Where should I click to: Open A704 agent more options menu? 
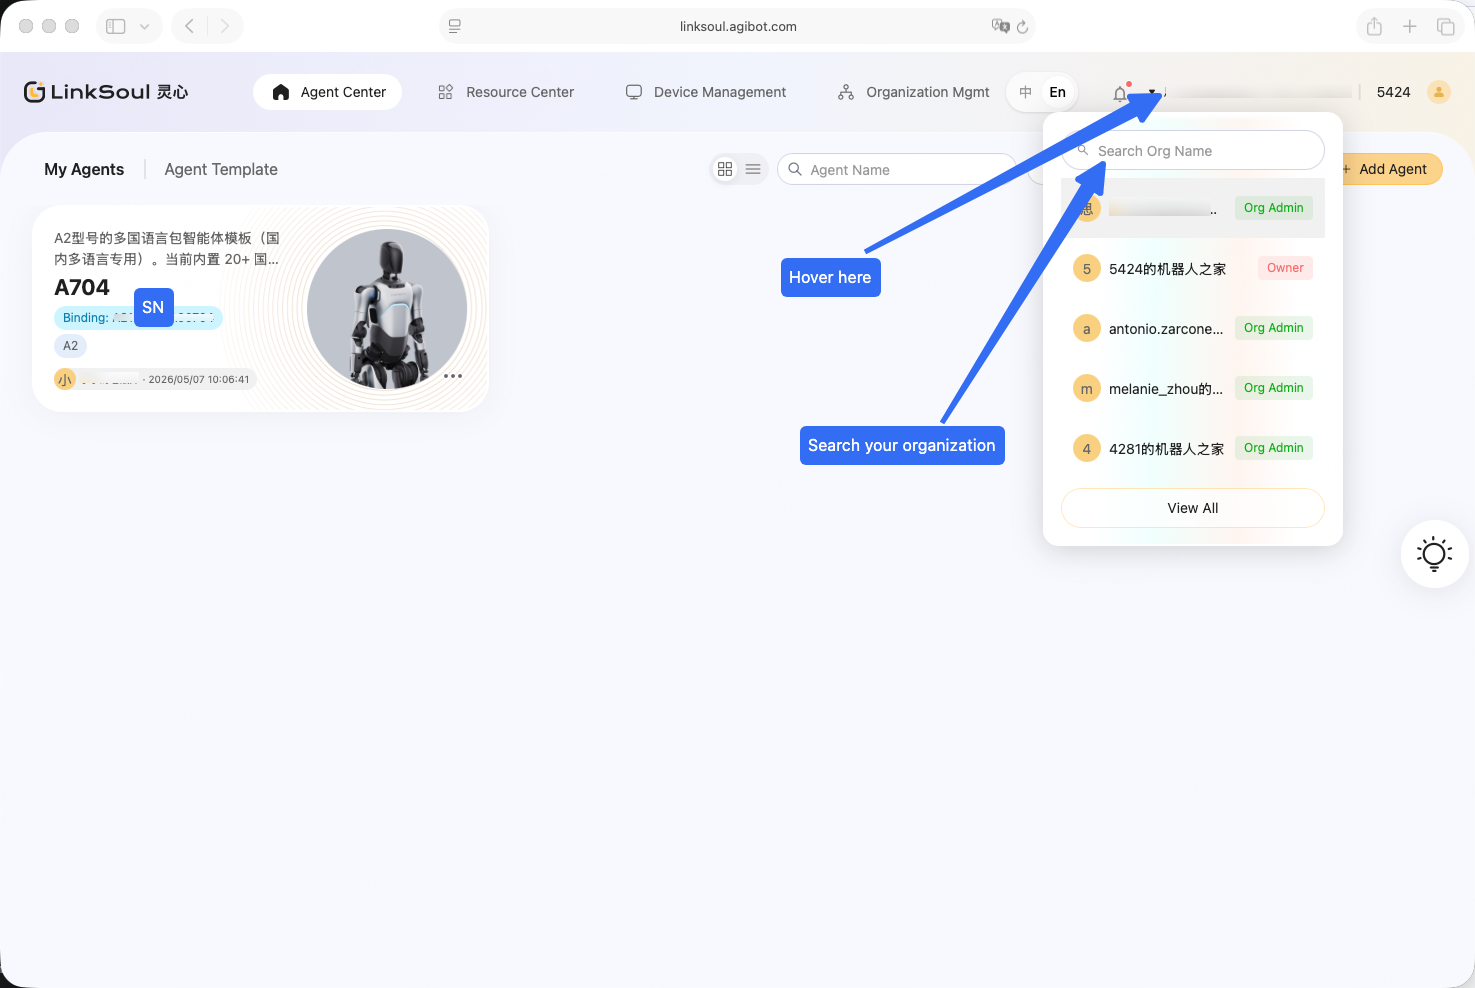click(x=453, y=376)
